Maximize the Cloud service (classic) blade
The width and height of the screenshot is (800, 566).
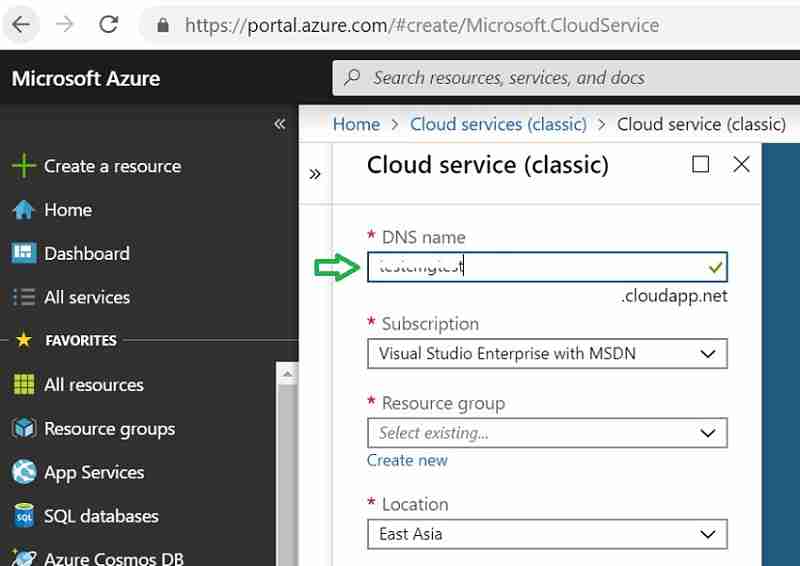(x=700, y=164)
